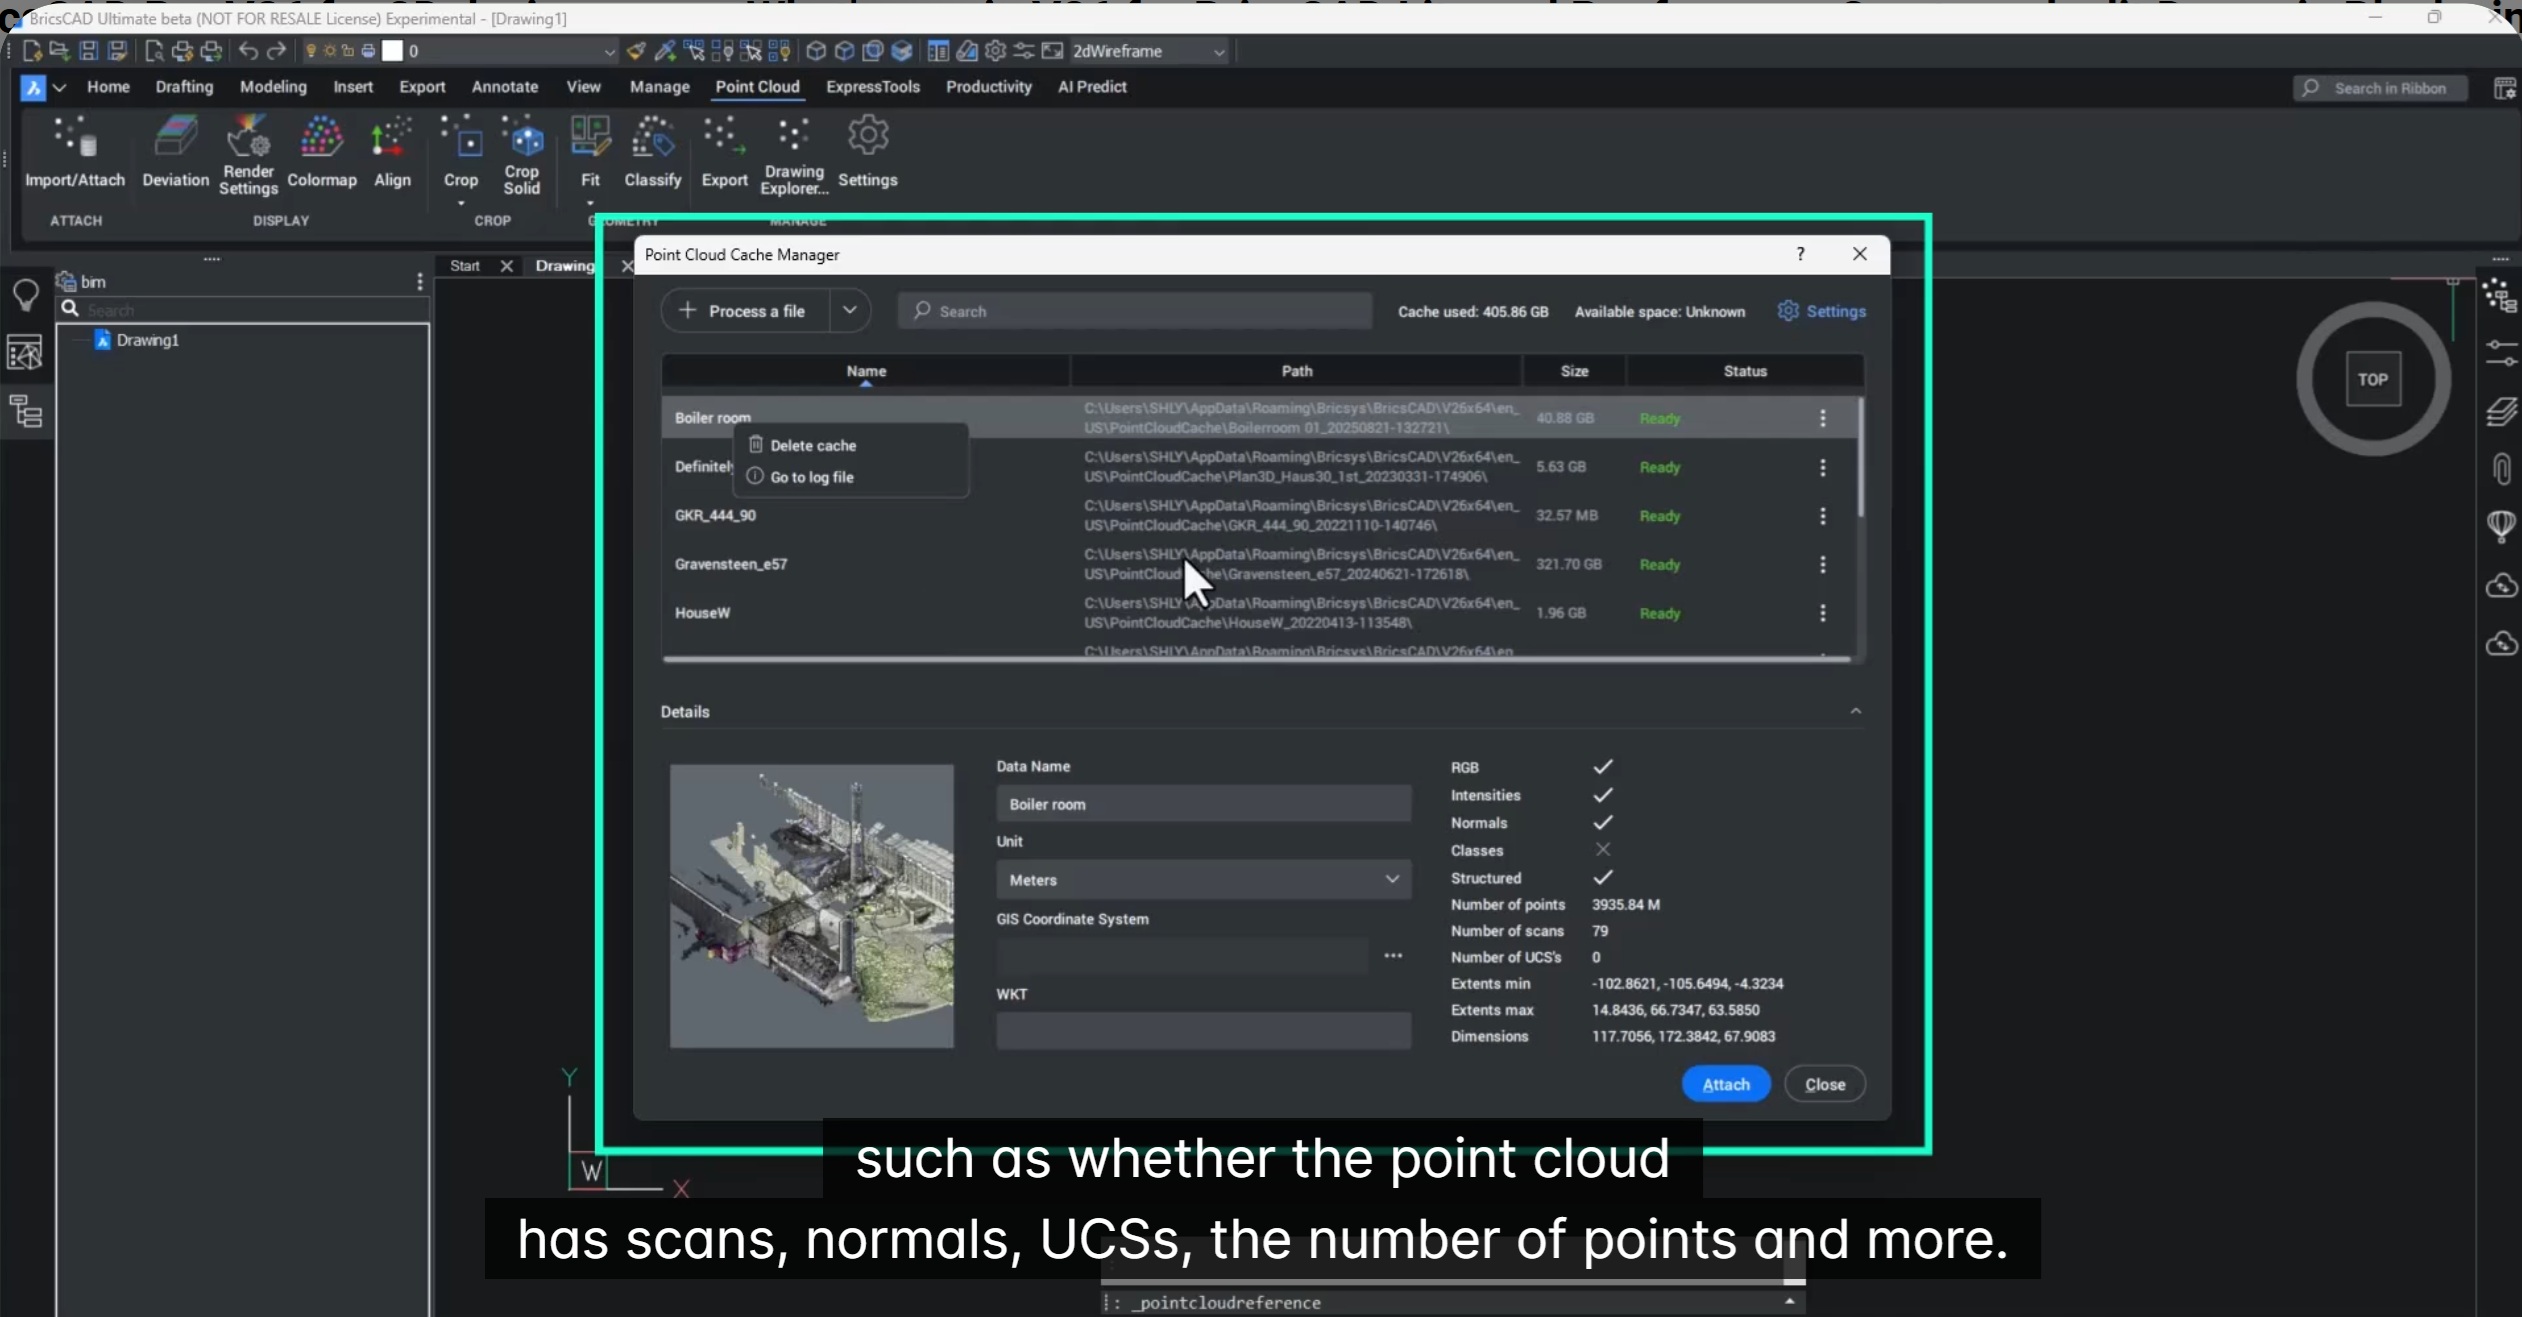Click the Attachments paperclip icon on right sidebar
Screen dimensions: 2522x1317
click(x=2502, y=468)
